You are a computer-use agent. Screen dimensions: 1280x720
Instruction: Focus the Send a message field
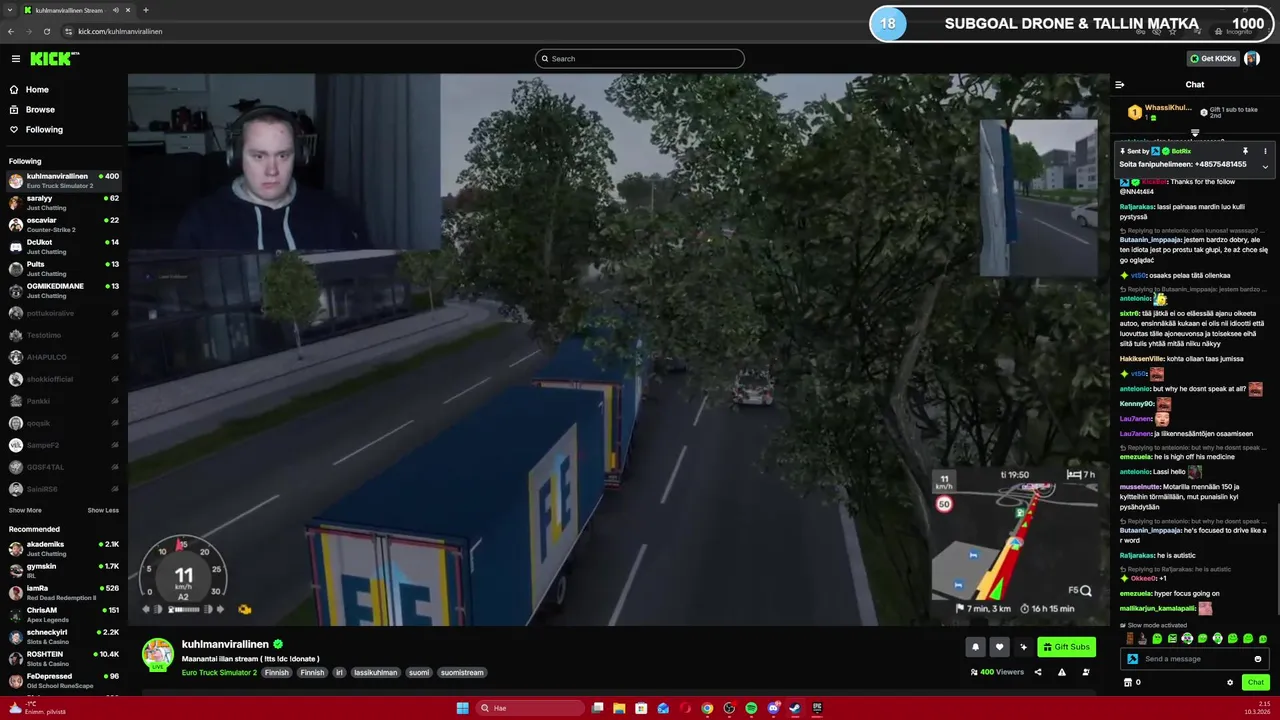point(1195,659)
